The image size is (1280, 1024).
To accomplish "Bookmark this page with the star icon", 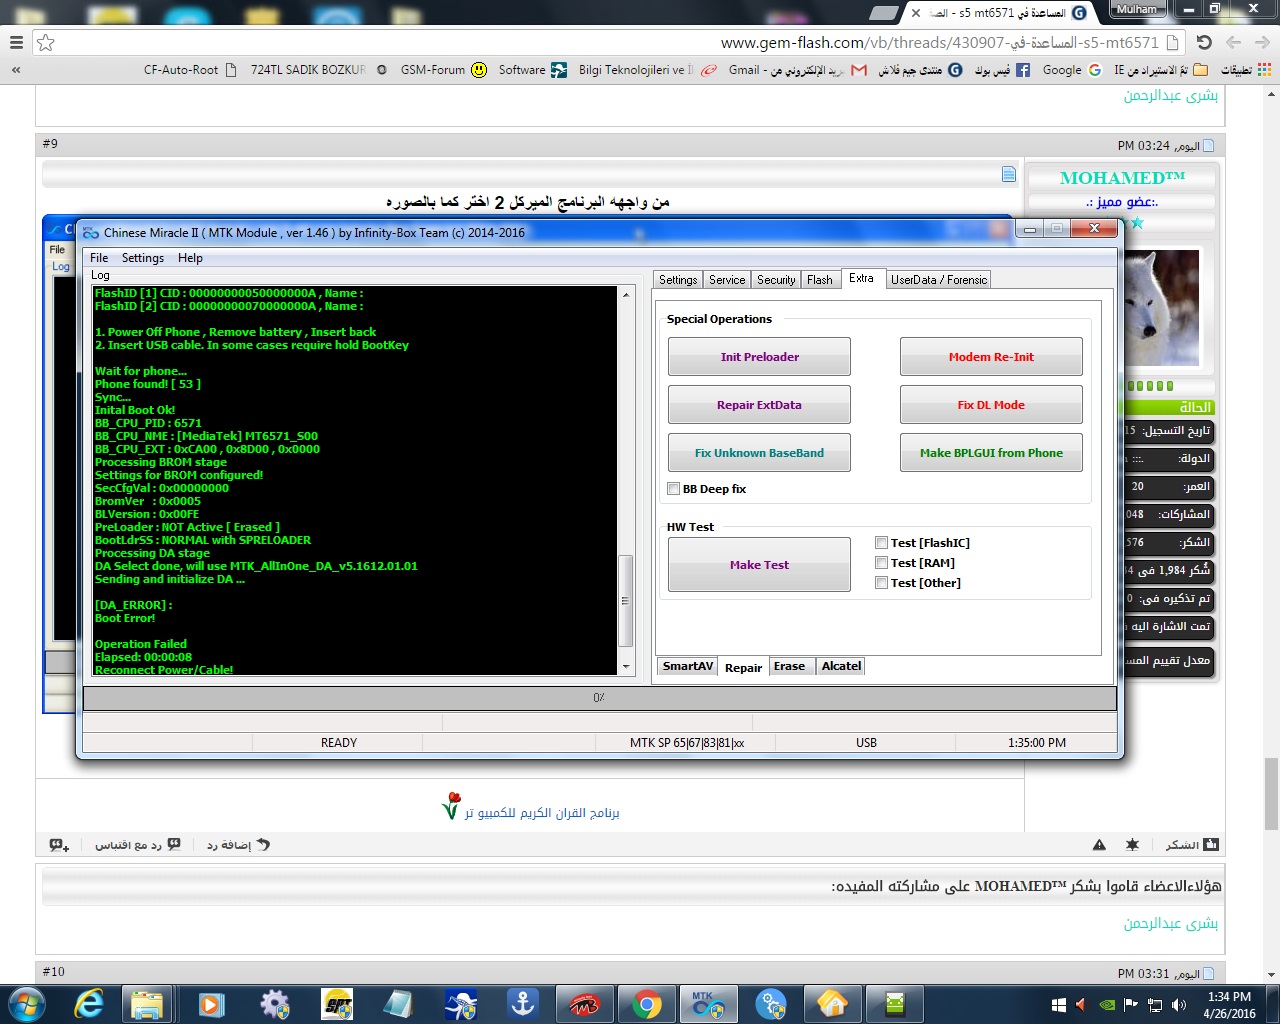I will [46, 43].
